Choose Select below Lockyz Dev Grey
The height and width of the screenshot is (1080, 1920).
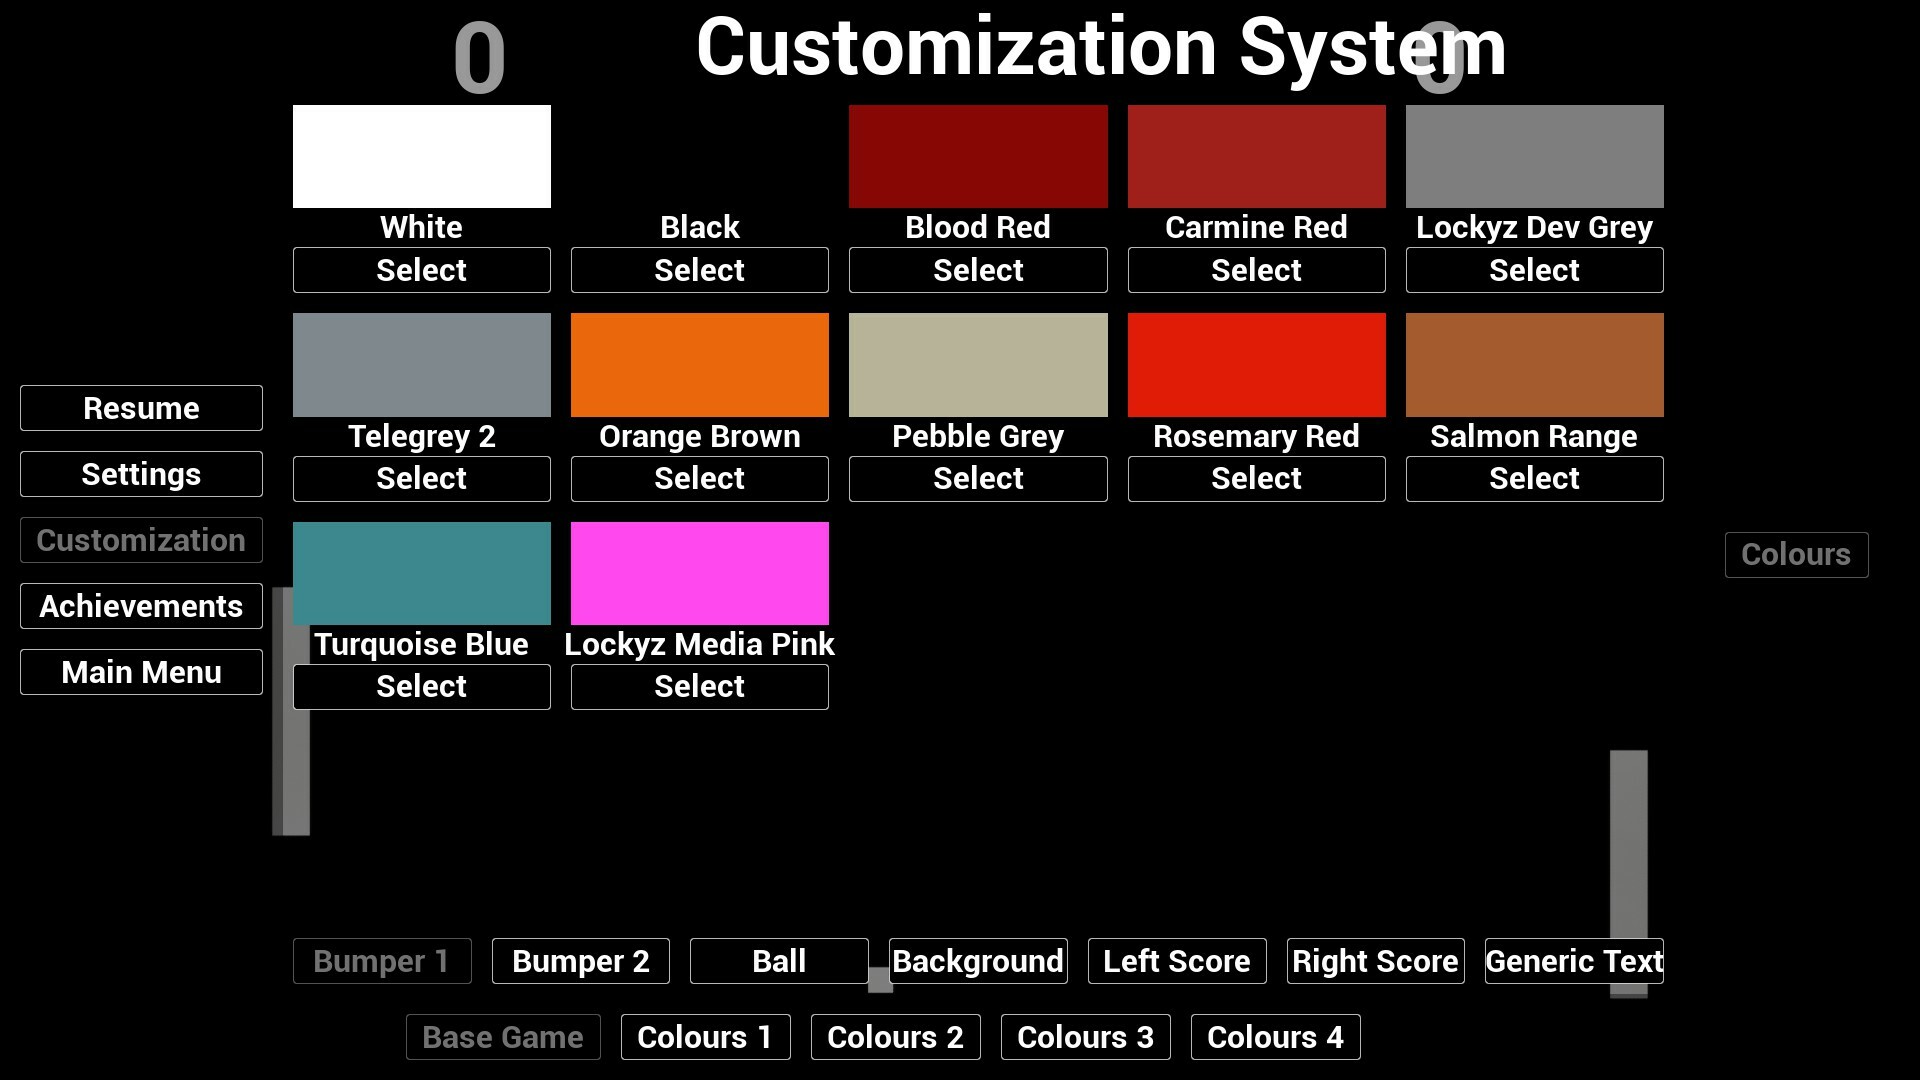[1534, 270]
